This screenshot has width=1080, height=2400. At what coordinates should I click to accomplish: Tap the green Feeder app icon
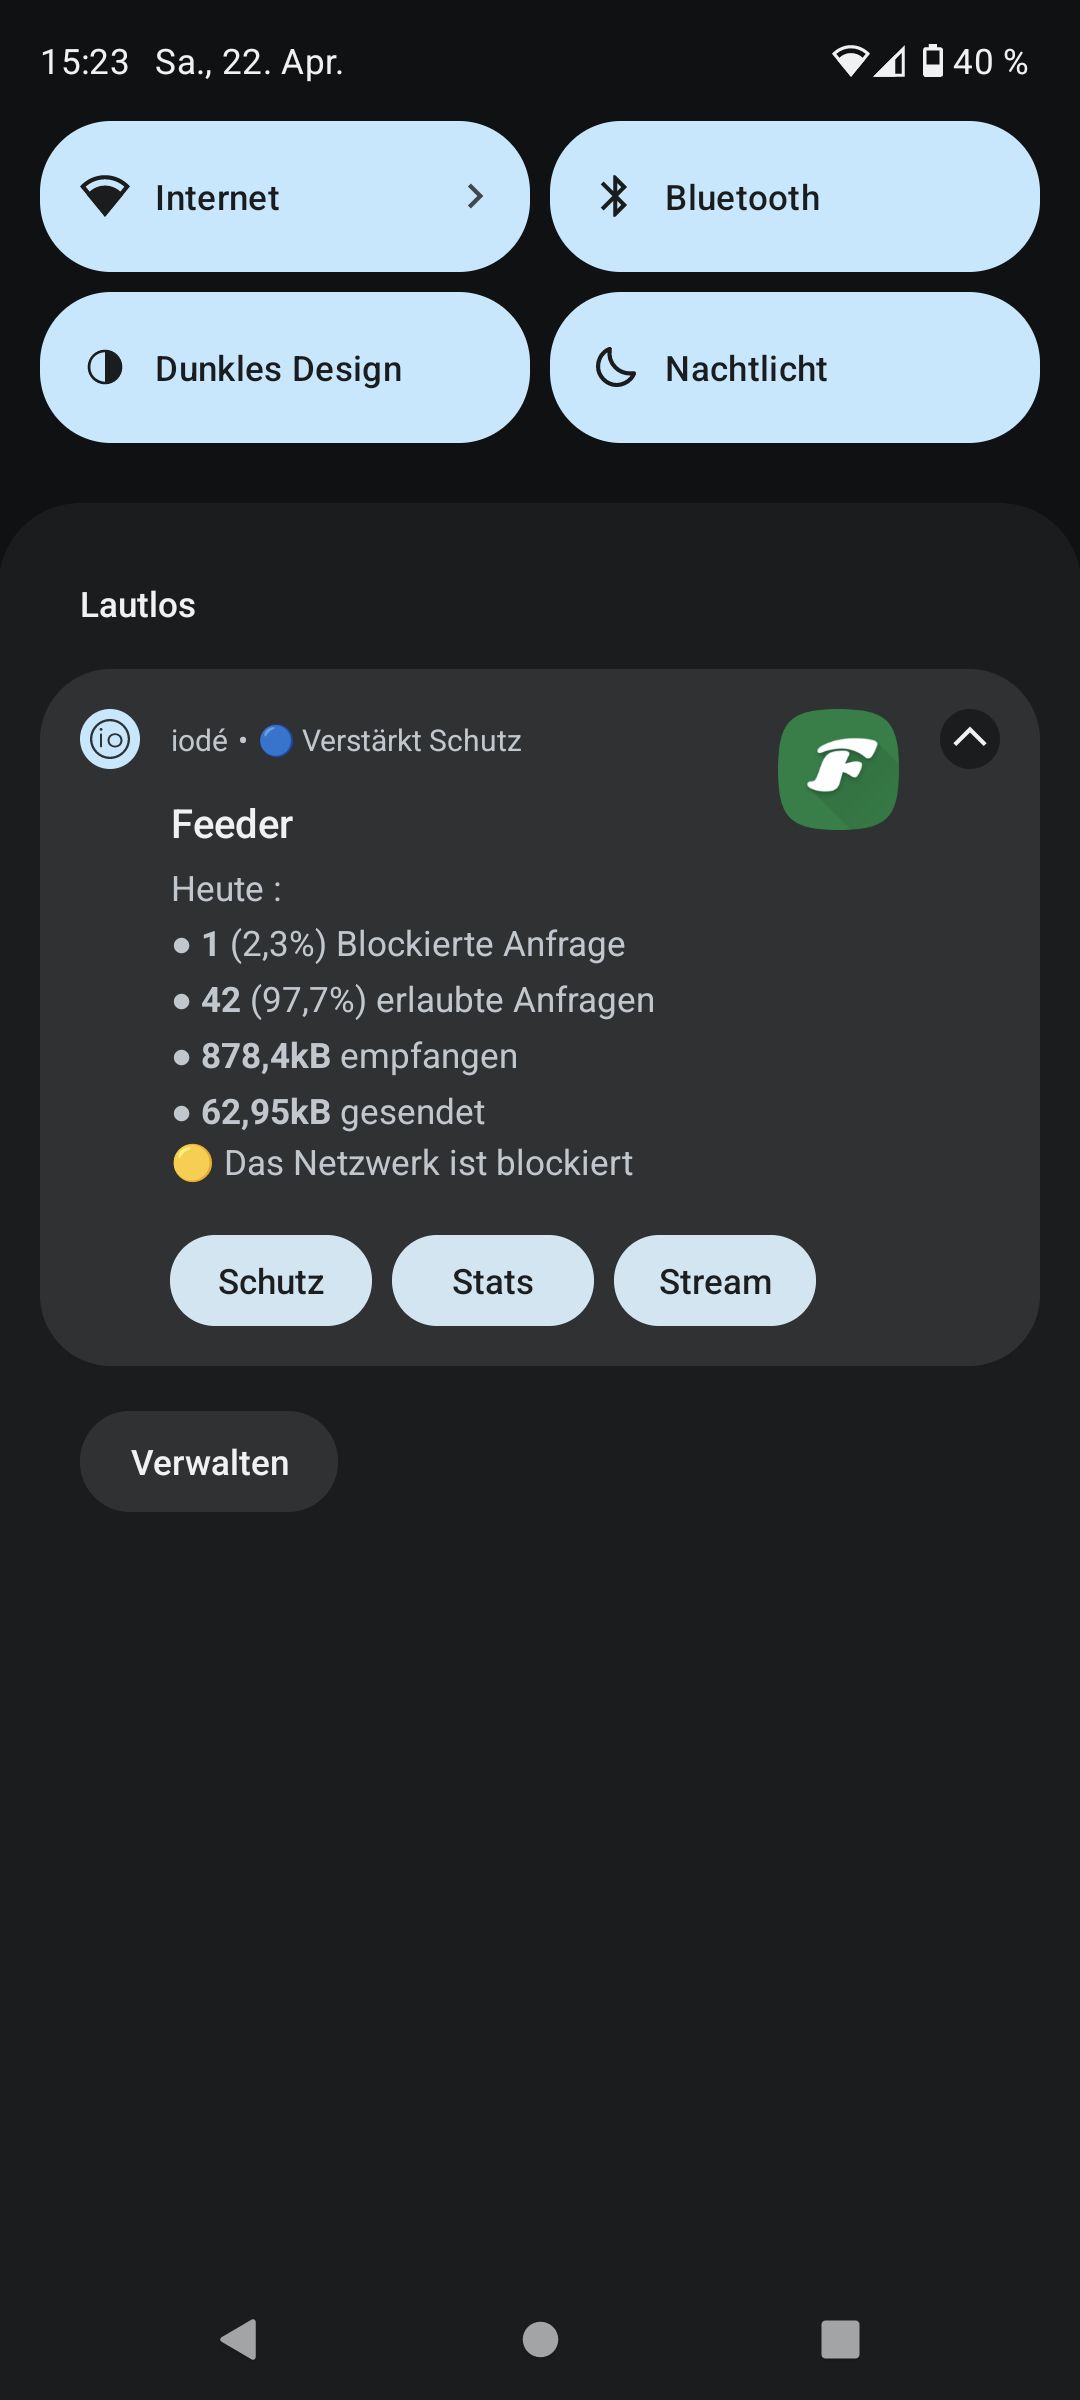(x=838, y=769)
